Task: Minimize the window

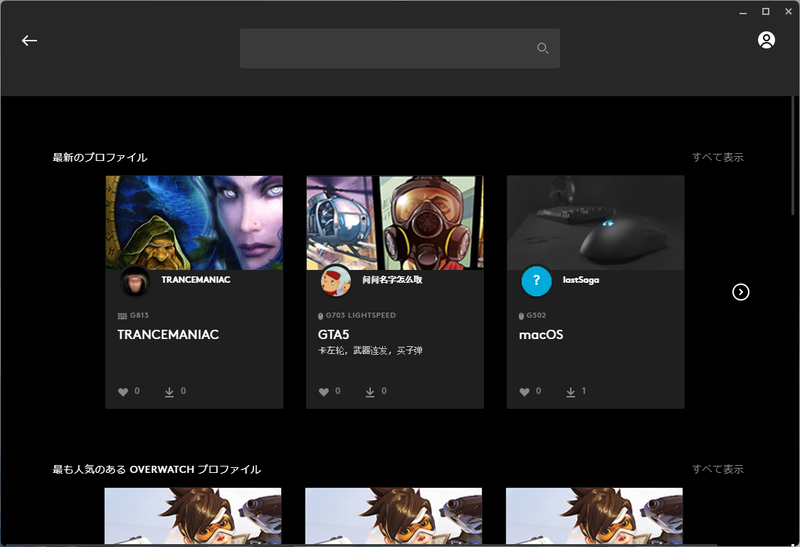Action: 743,12
